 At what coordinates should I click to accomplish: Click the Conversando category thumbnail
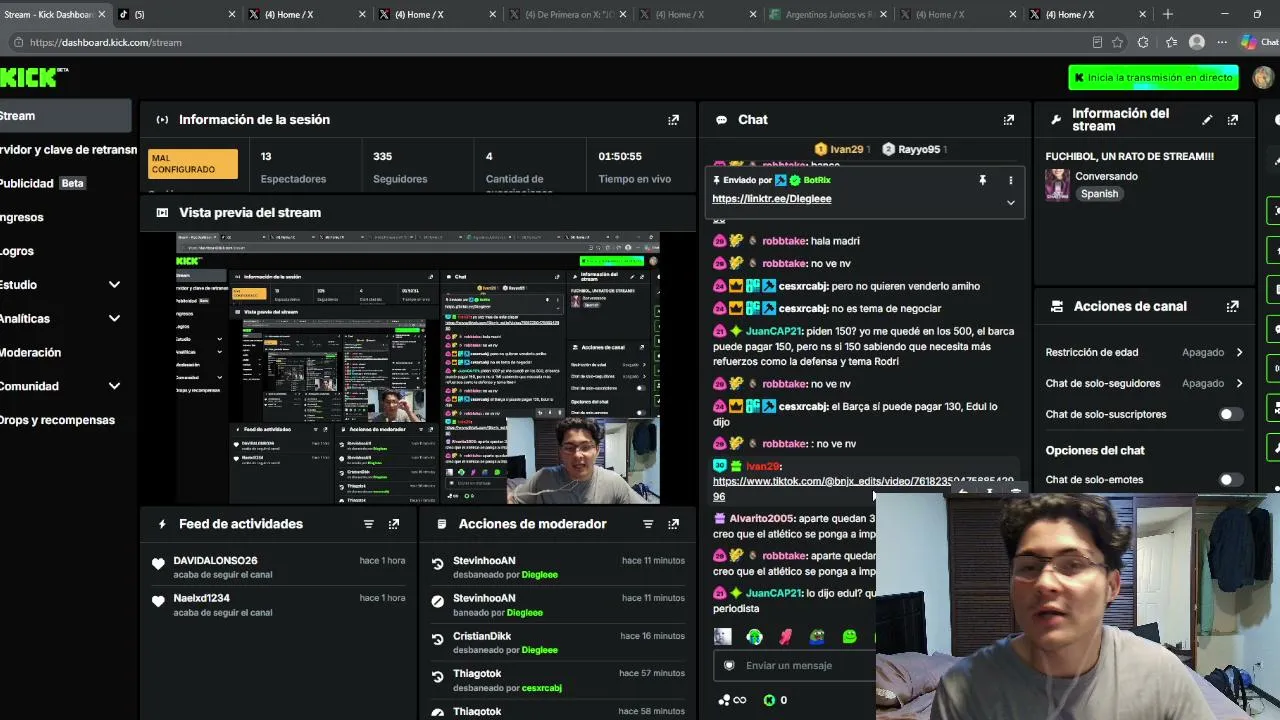tap(1057, 185)
